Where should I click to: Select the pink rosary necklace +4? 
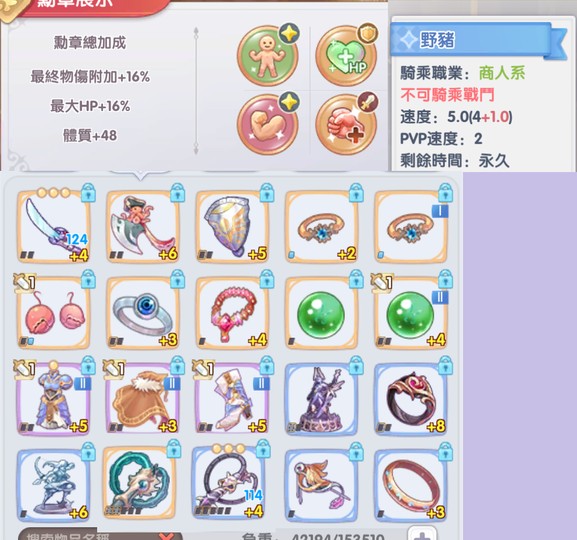233,313
